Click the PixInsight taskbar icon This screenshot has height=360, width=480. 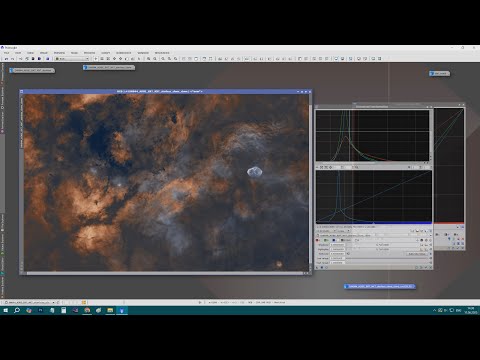[x=122, y=310]
